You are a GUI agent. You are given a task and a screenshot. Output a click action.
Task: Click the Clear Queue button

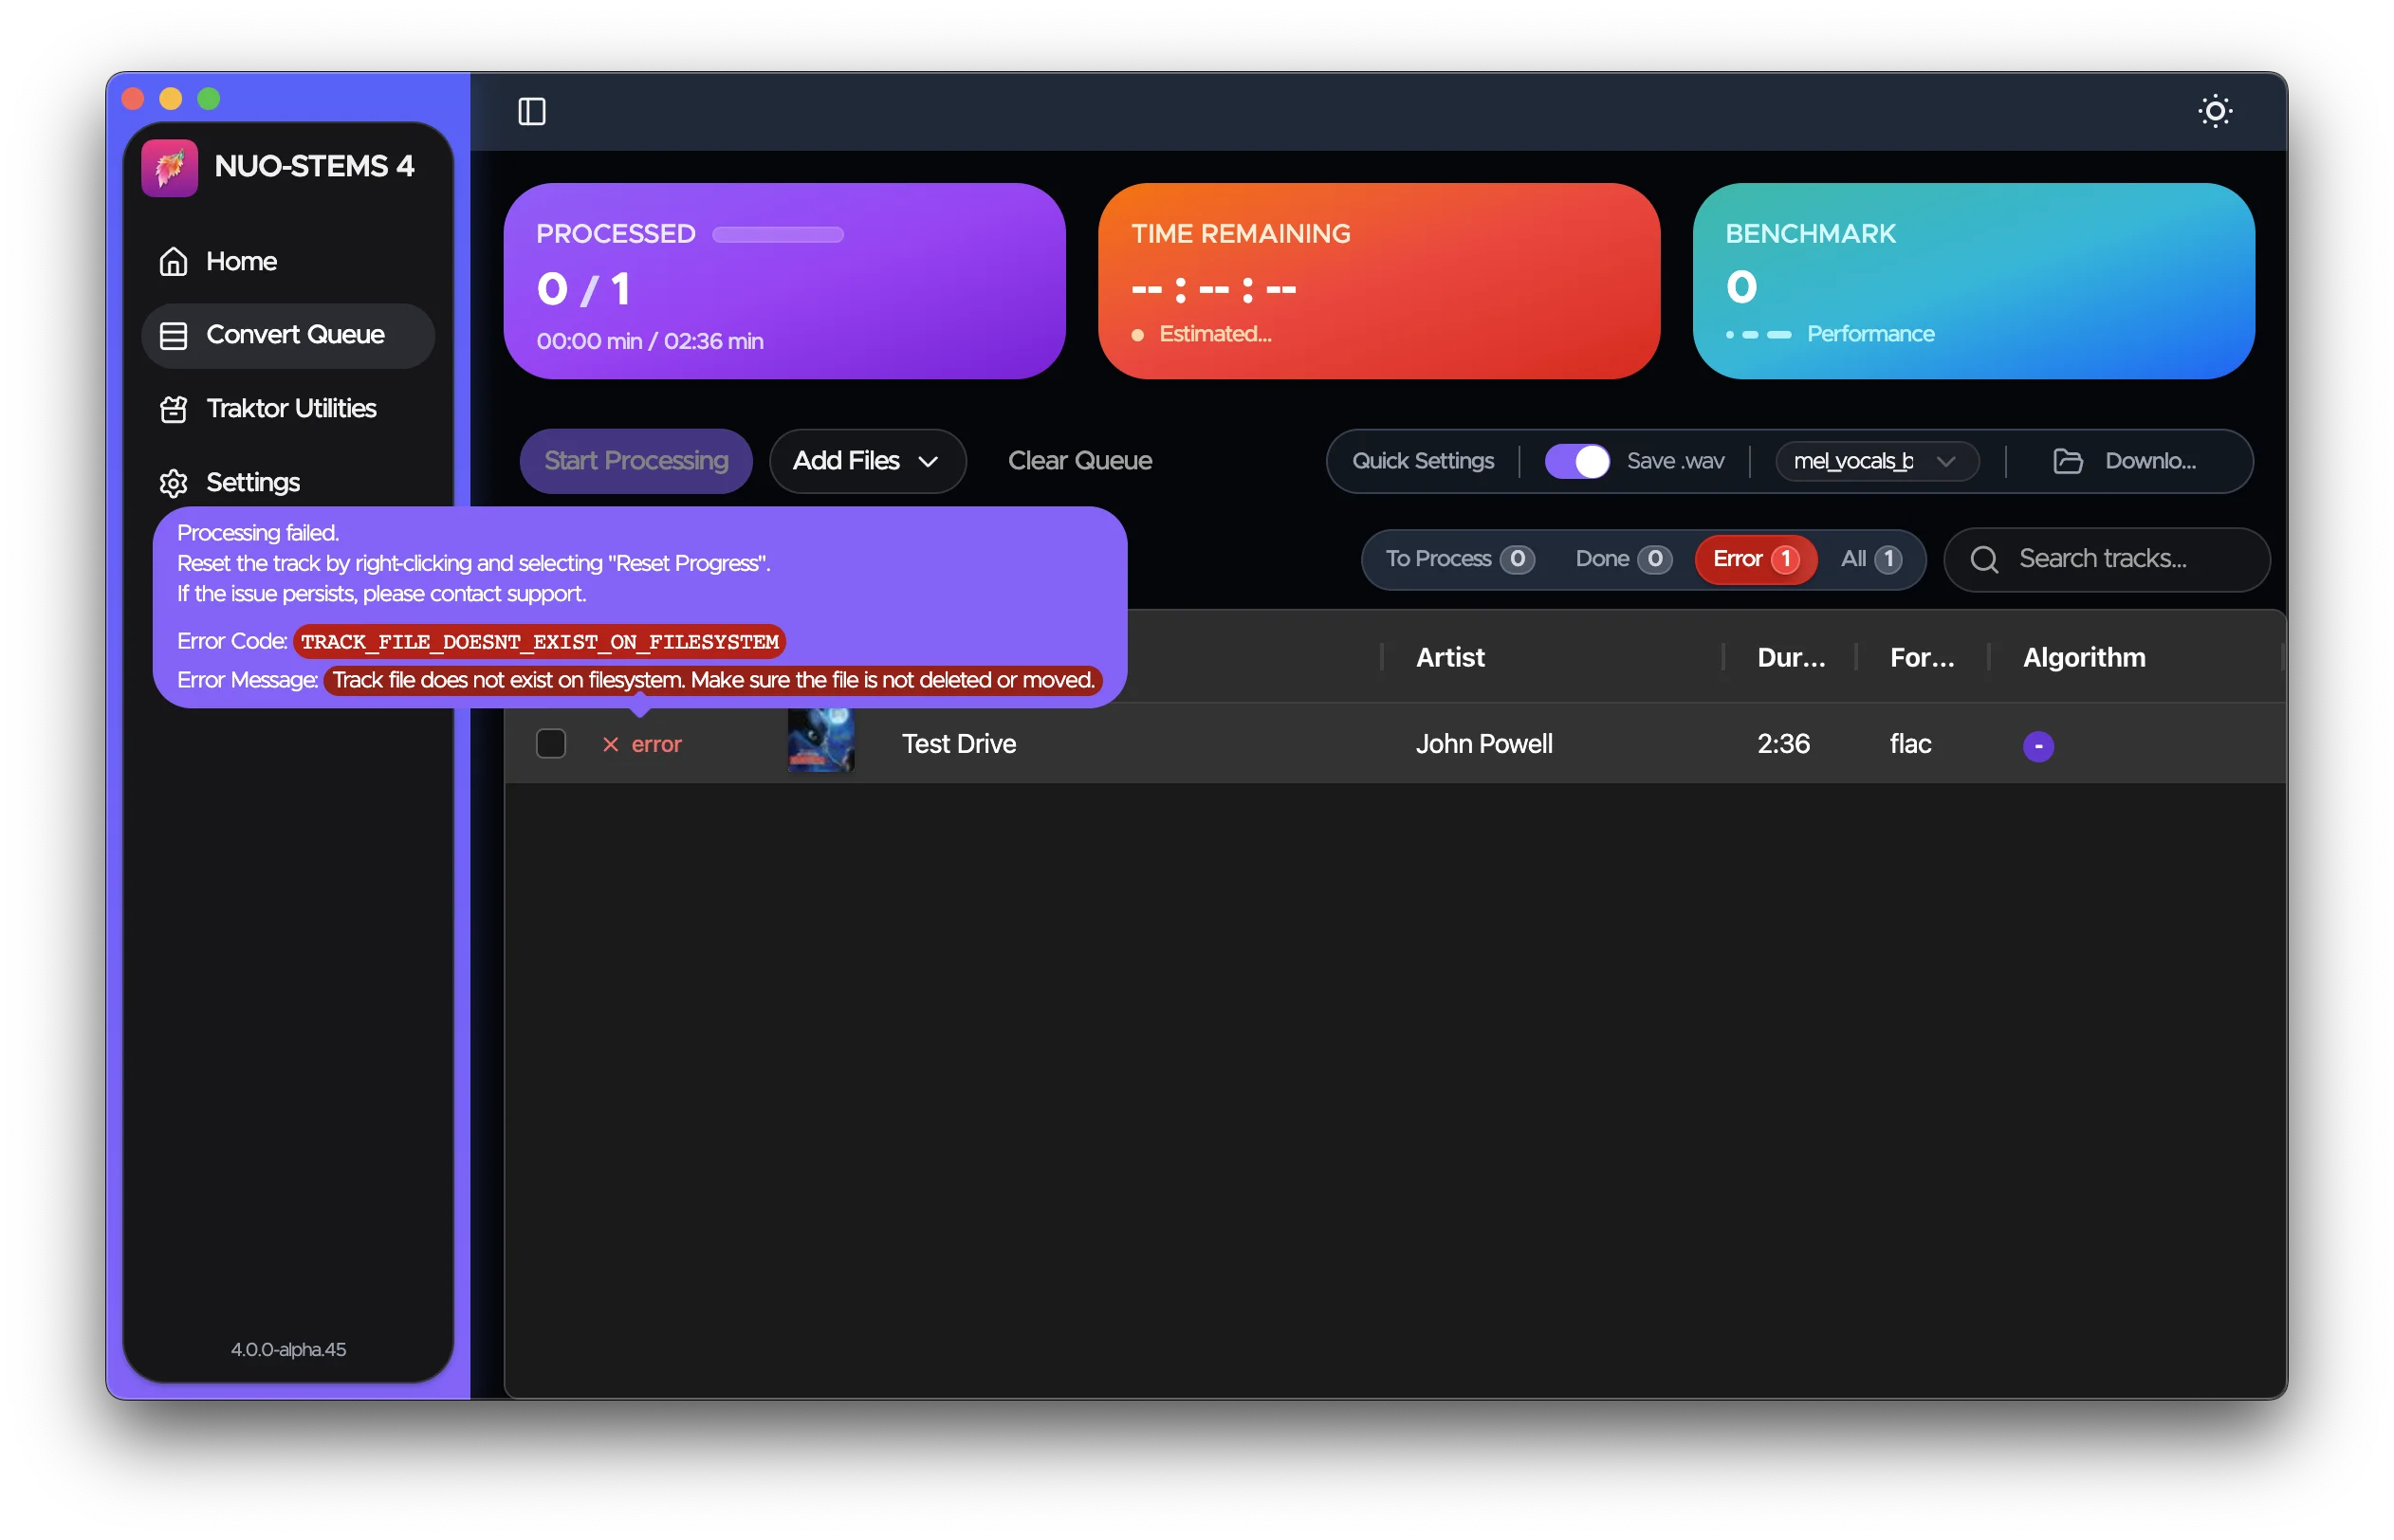[1079, 461]
